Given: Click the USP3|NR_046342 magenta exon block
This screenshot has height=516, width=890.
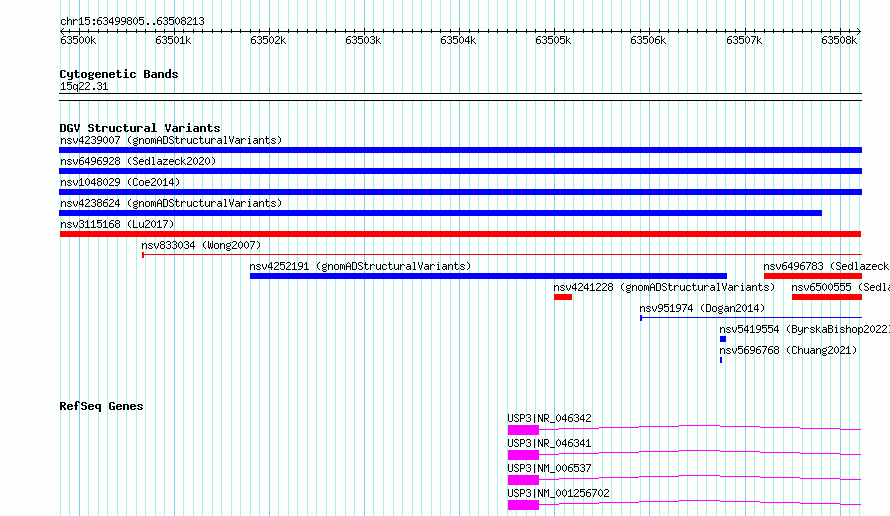Looking at the screenshot, I should point(523,430).
